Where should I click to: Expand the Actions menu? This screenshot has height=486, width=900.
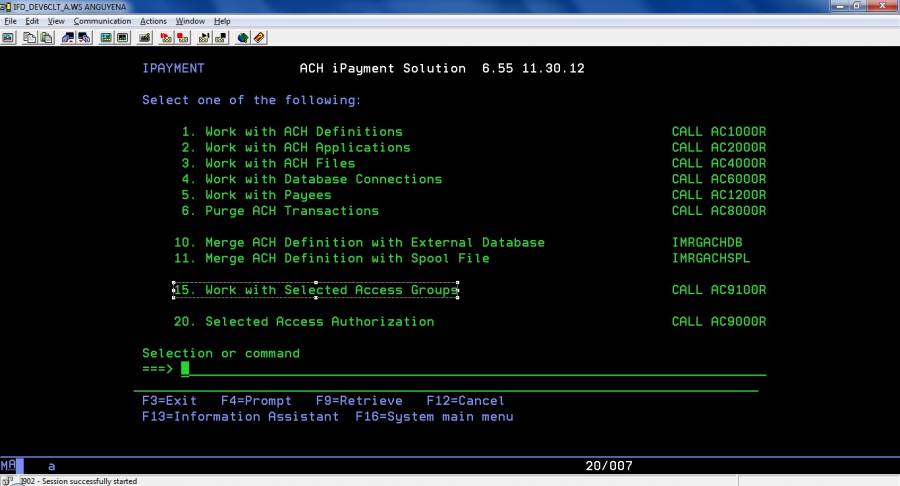click(153, 21)
